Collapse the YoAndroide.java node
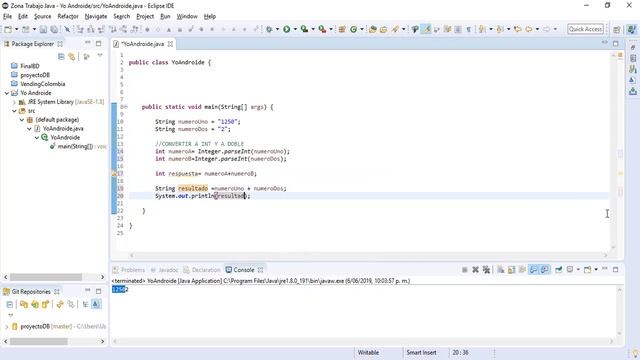Viewport: 640px width, 360px height. 29,129
